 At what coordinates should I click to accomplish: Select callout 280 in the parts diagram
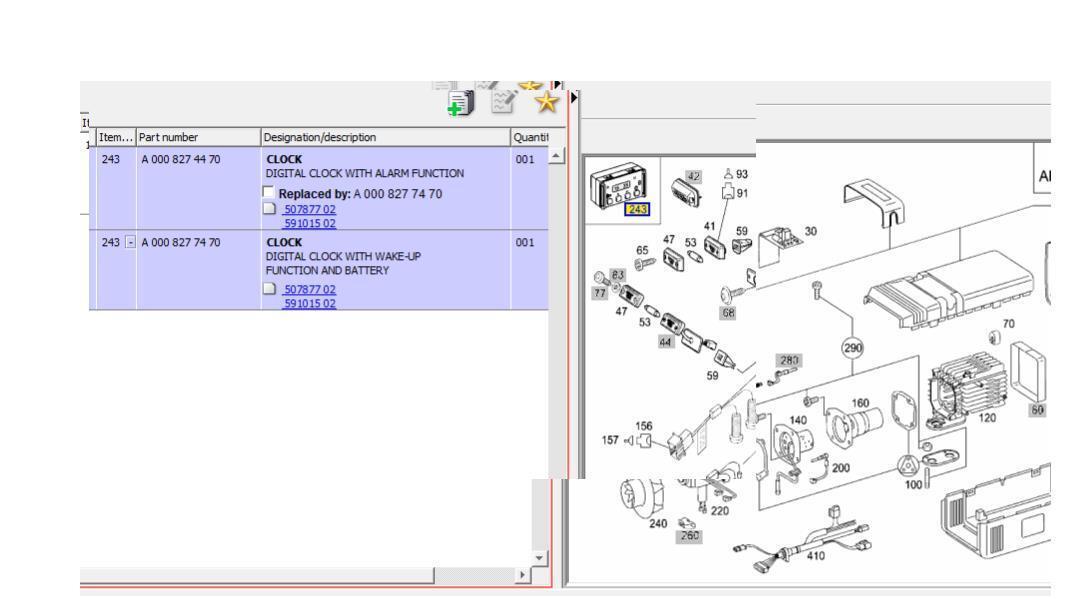(x=790, y=360)
